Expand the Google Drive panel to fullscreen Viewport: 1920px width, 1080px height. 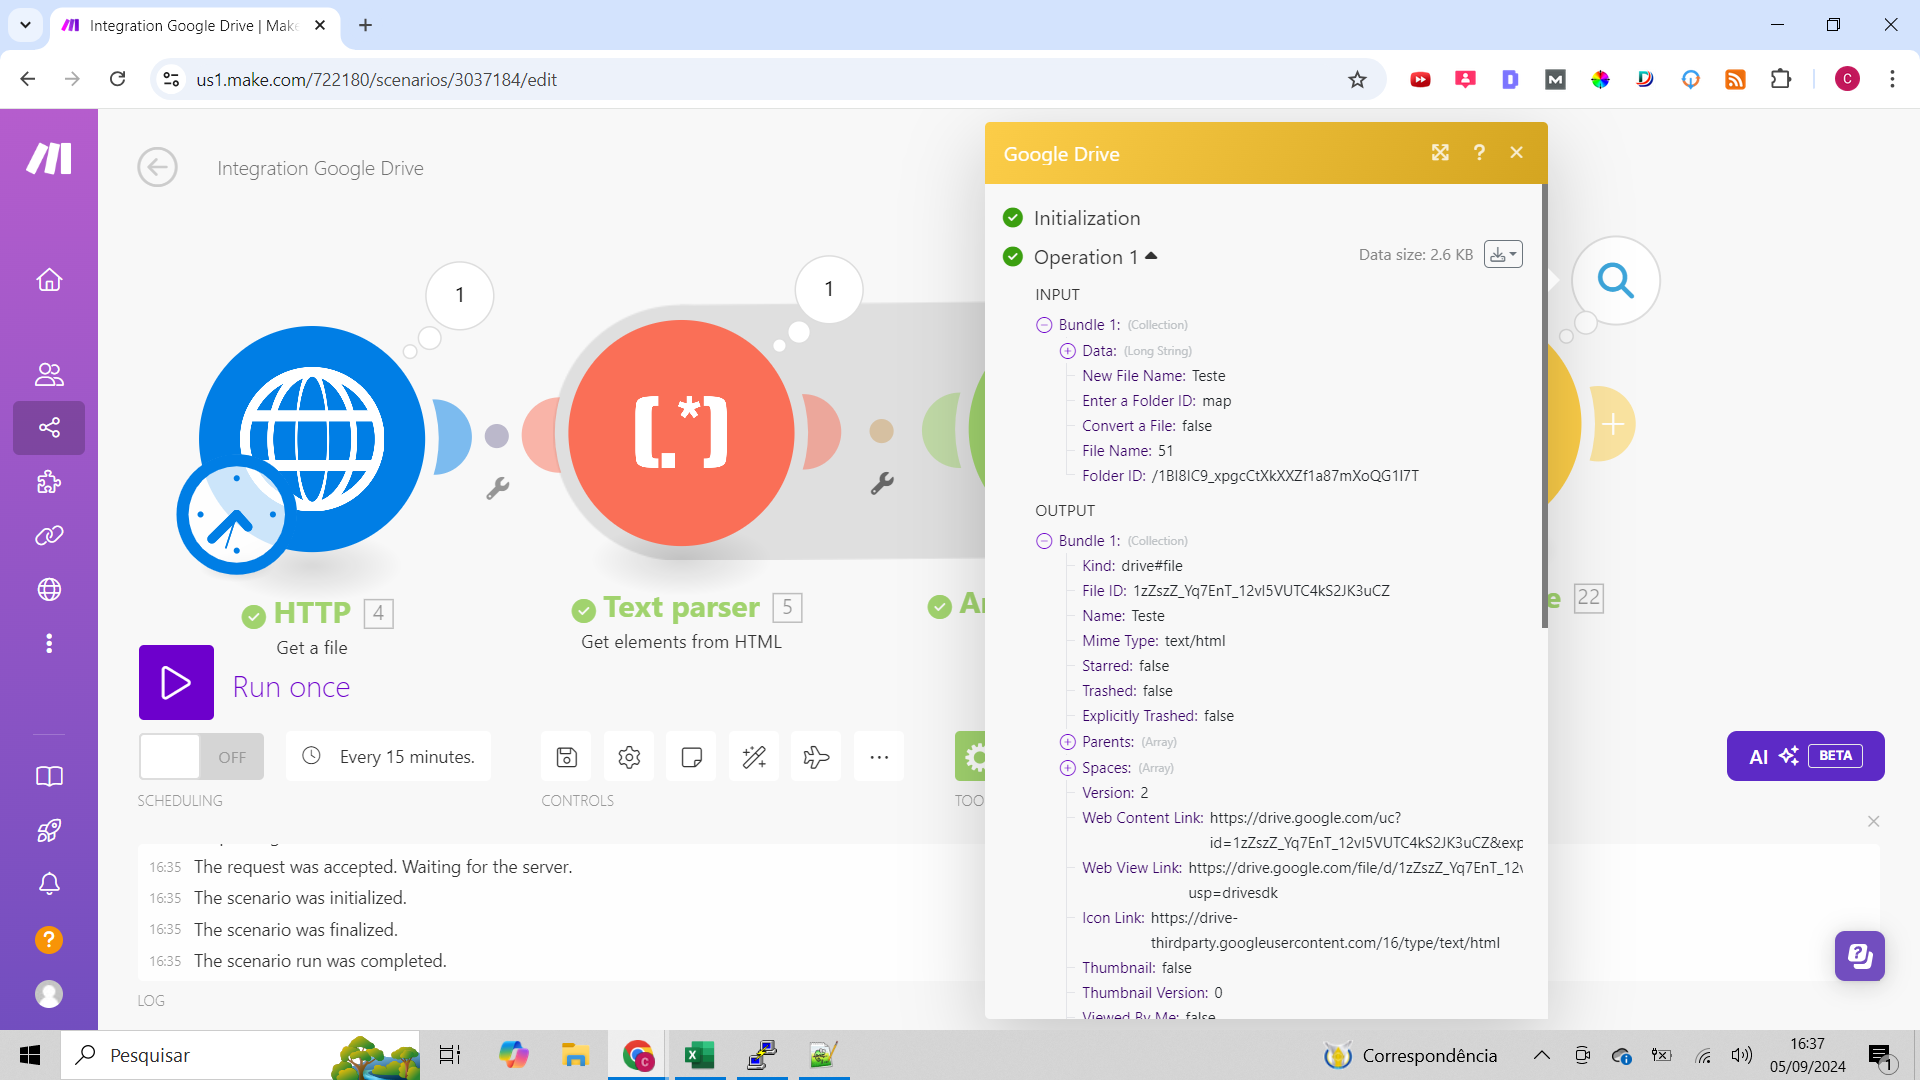(x=1440, y=152)
